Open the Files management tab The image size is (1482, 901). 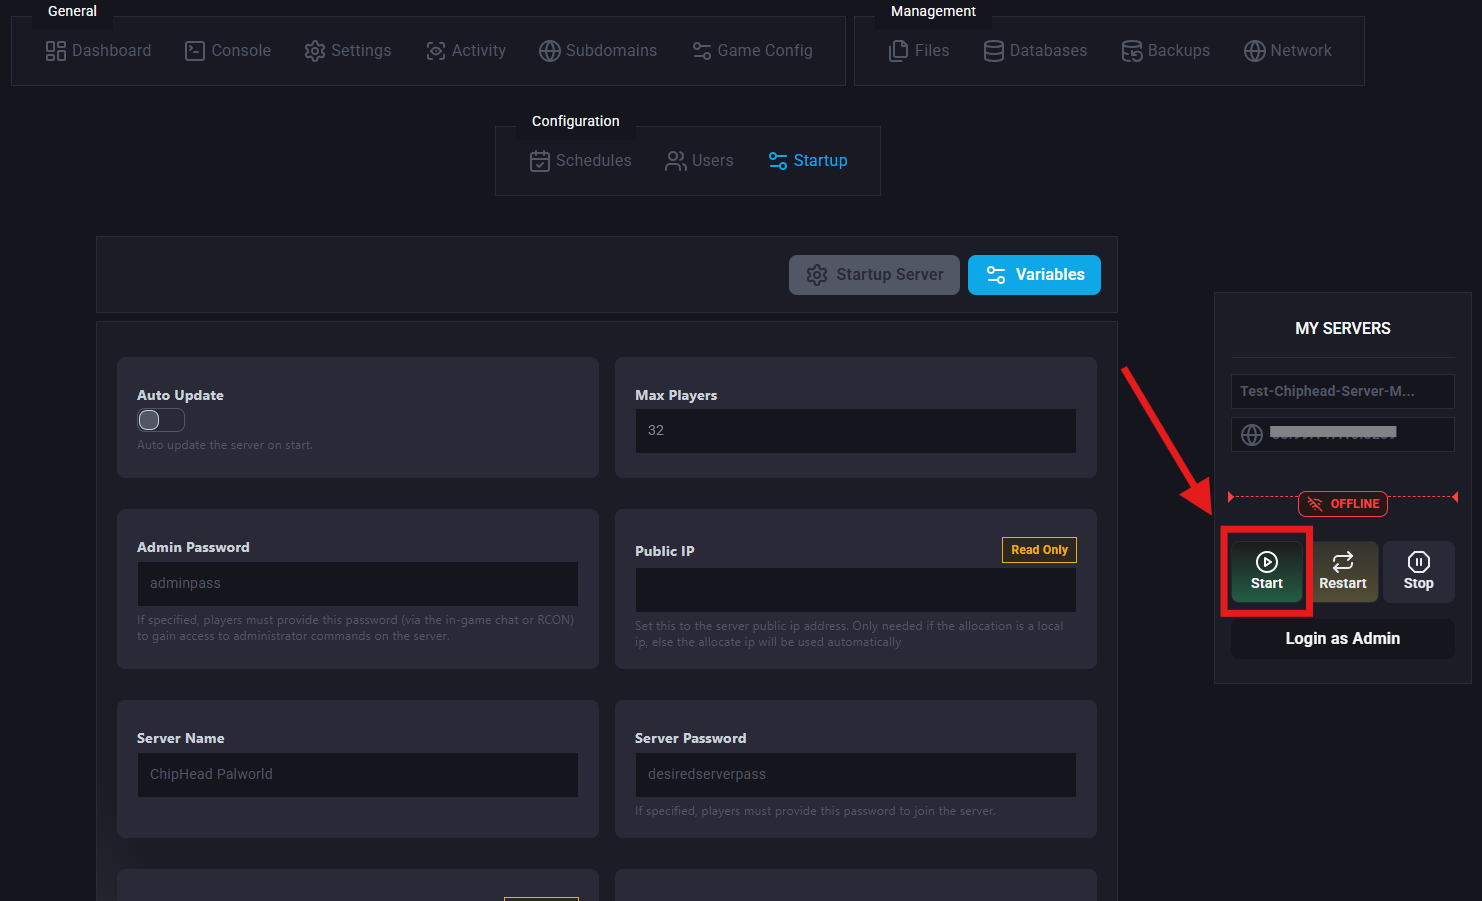919,51
